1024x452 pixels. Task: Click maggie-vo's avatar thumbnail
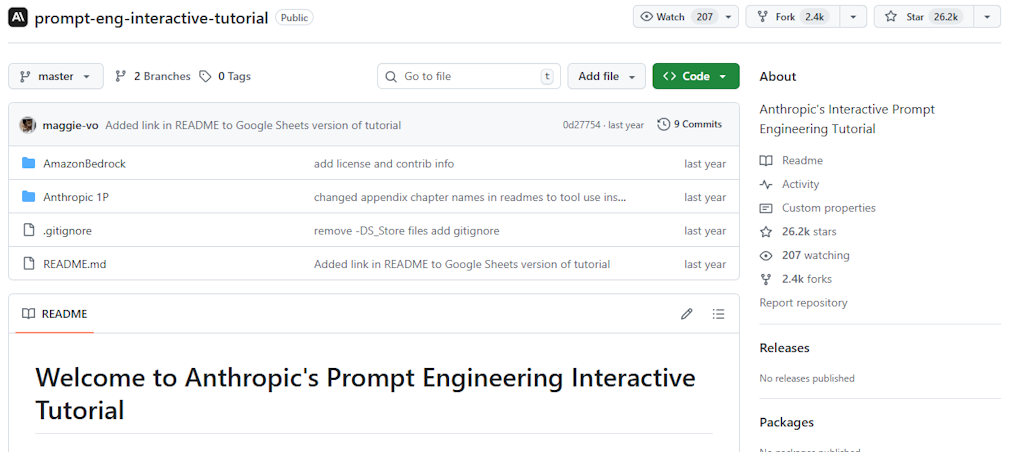28,125
